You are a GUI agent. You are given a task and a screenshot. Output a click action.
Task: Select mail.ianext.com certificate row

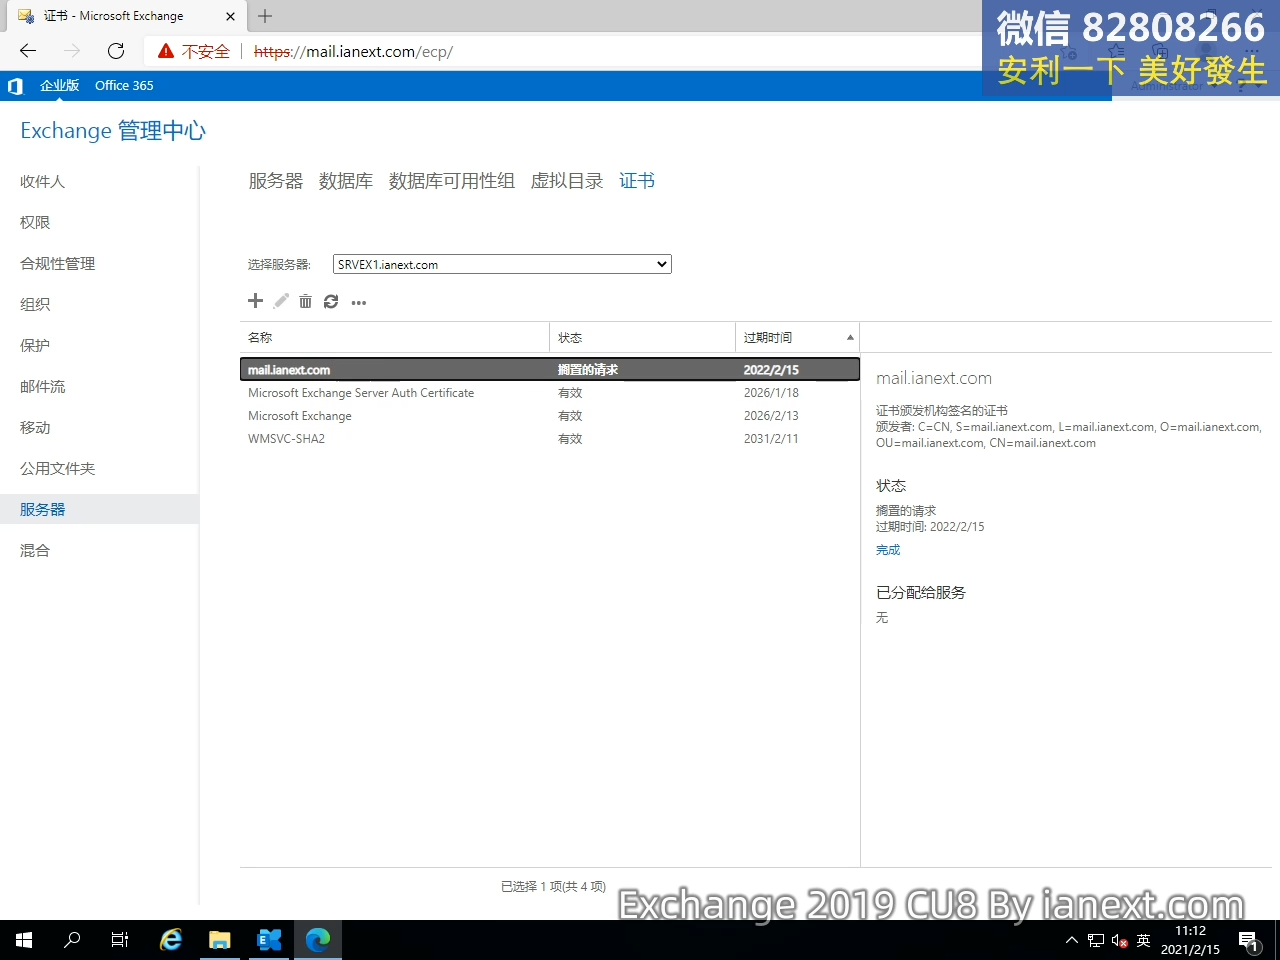click(550, 370)
